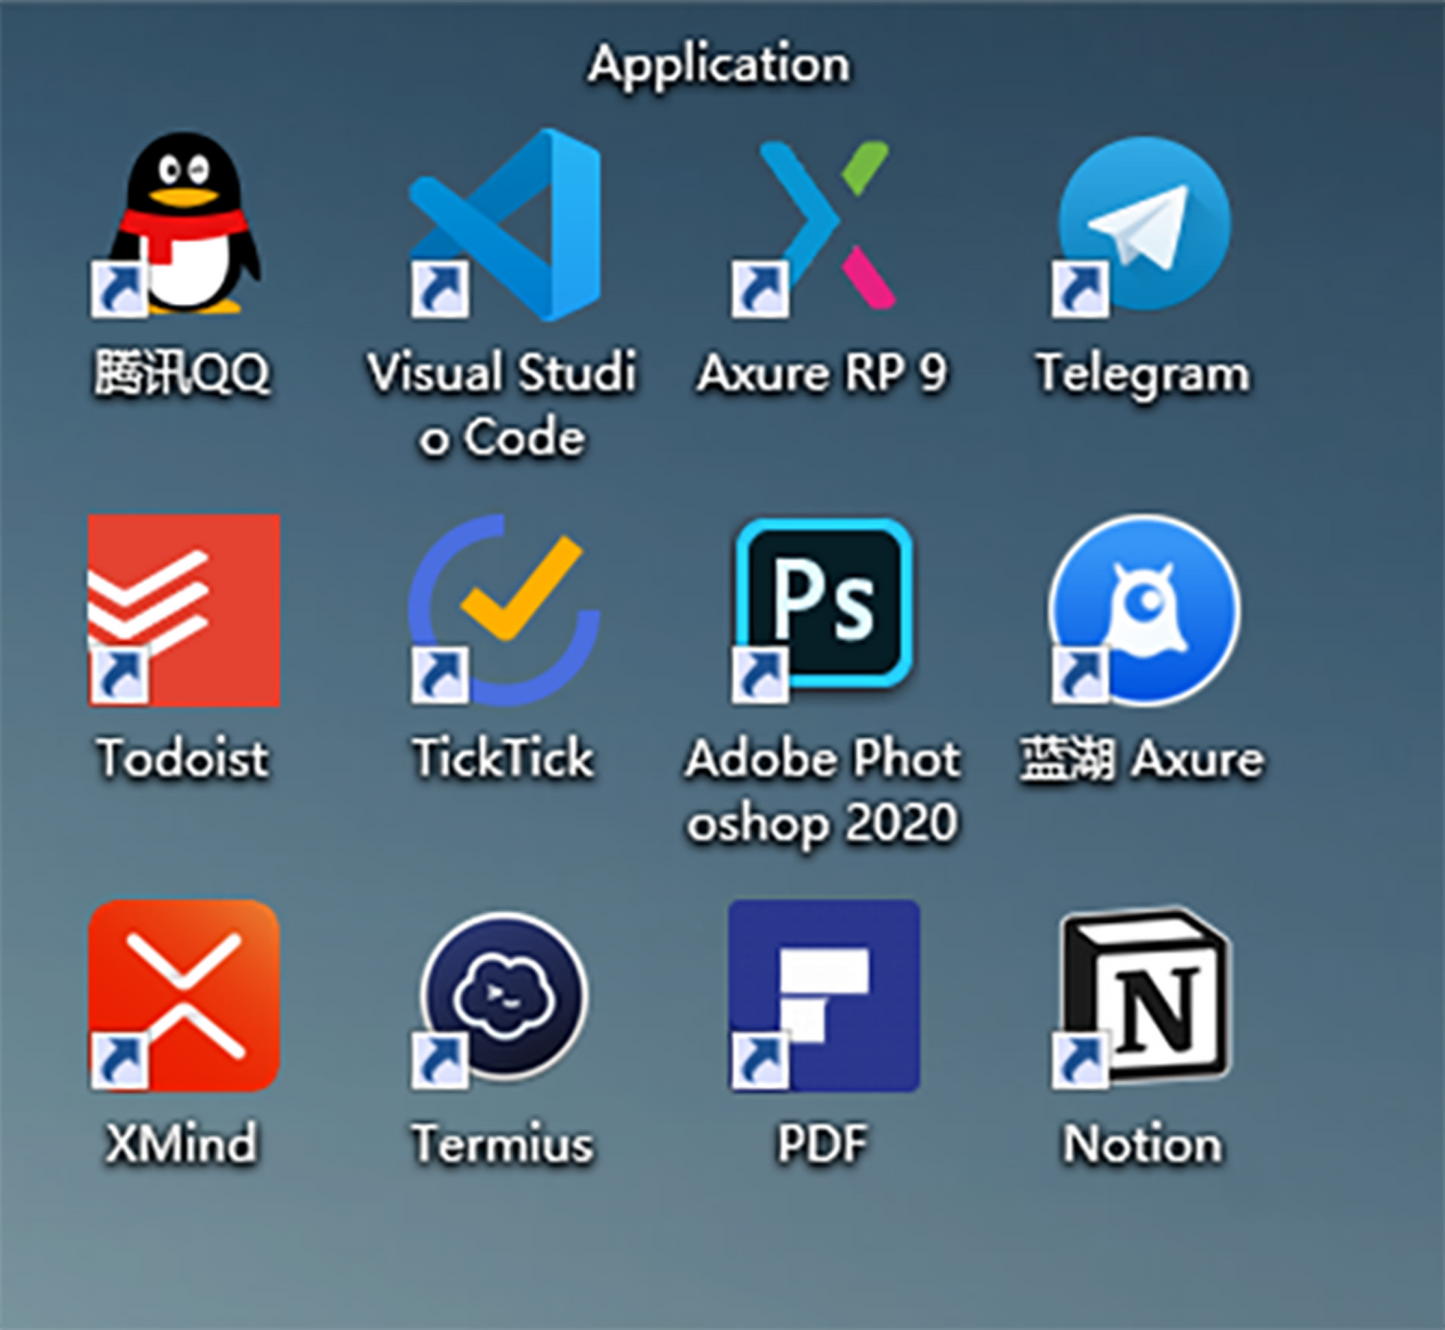Open Adobe Photoshop 2020
The image size is (1445, 1330).
point(822,605)
